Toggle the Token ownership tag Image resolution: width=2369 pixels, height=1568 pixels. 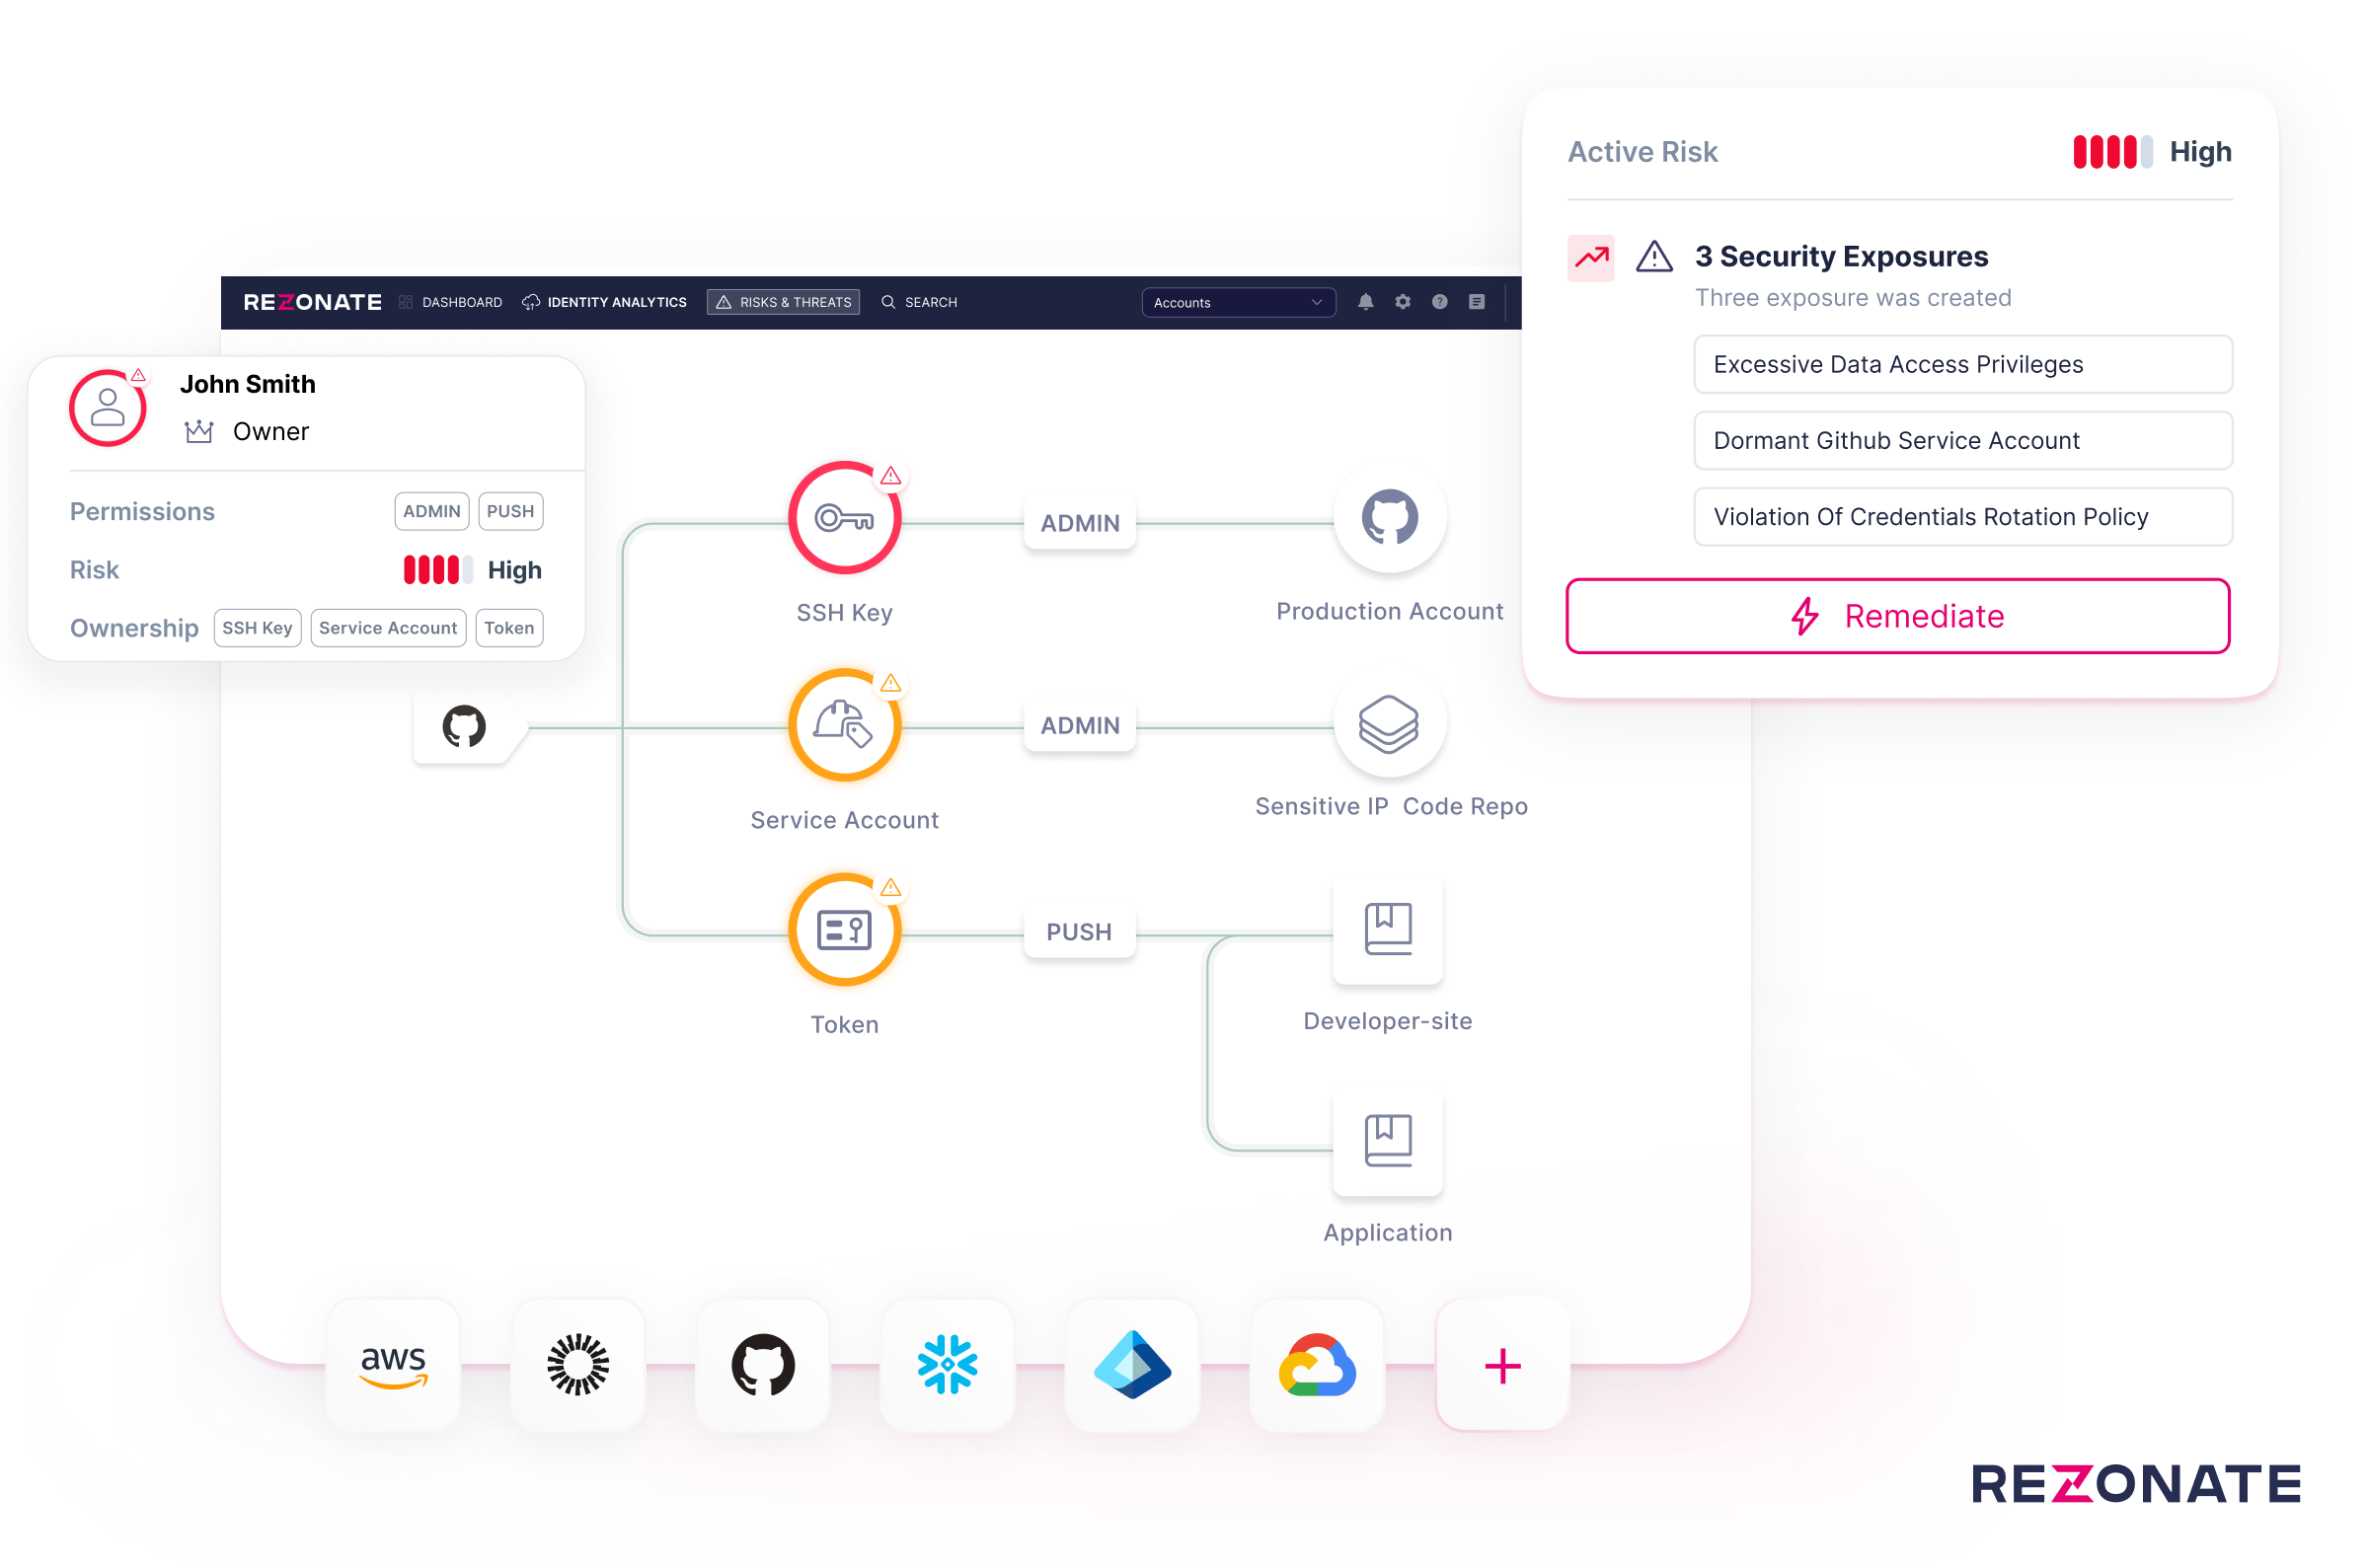tap(505, 629)
